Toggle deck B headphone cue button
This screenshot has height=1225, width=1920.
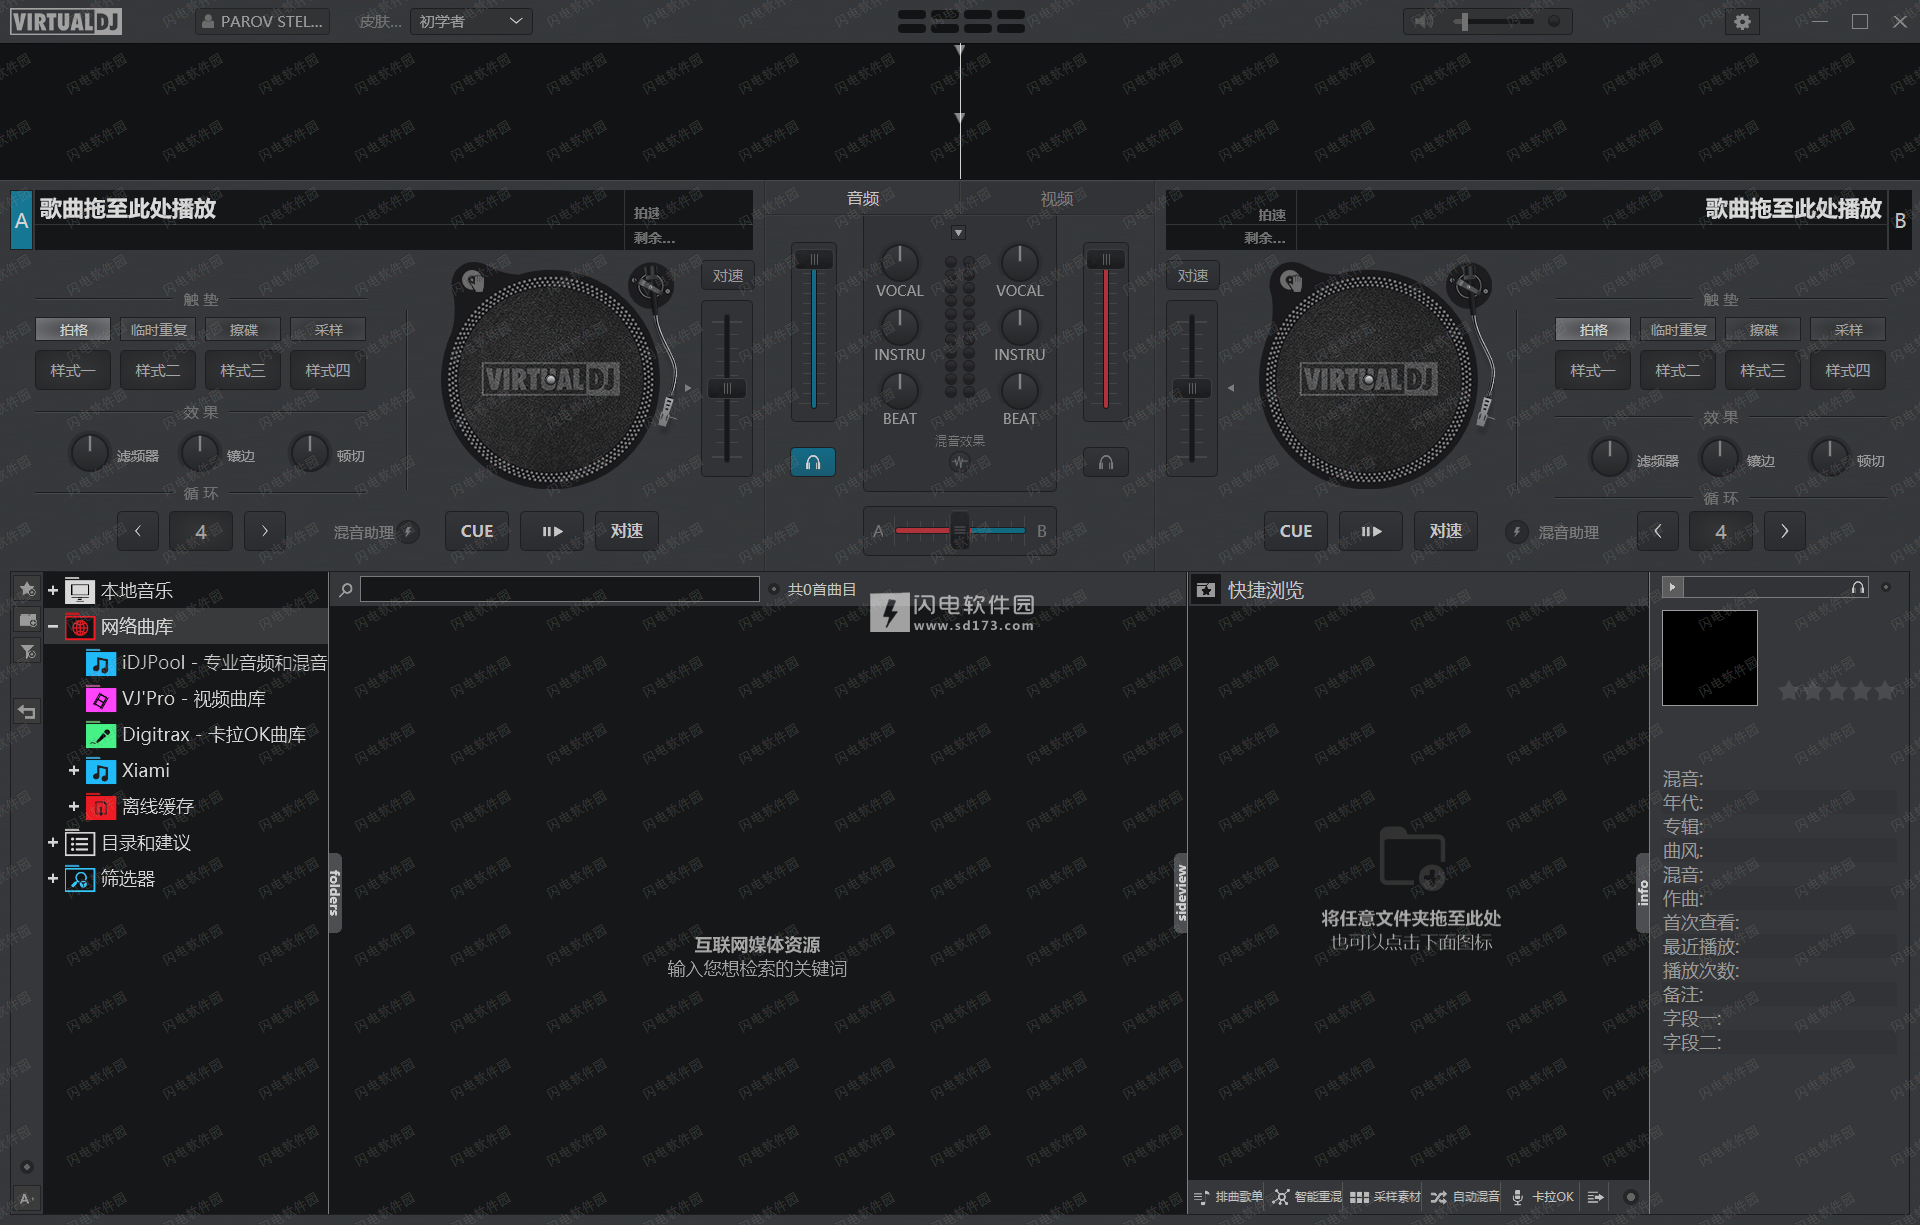tap(1106, 462)
